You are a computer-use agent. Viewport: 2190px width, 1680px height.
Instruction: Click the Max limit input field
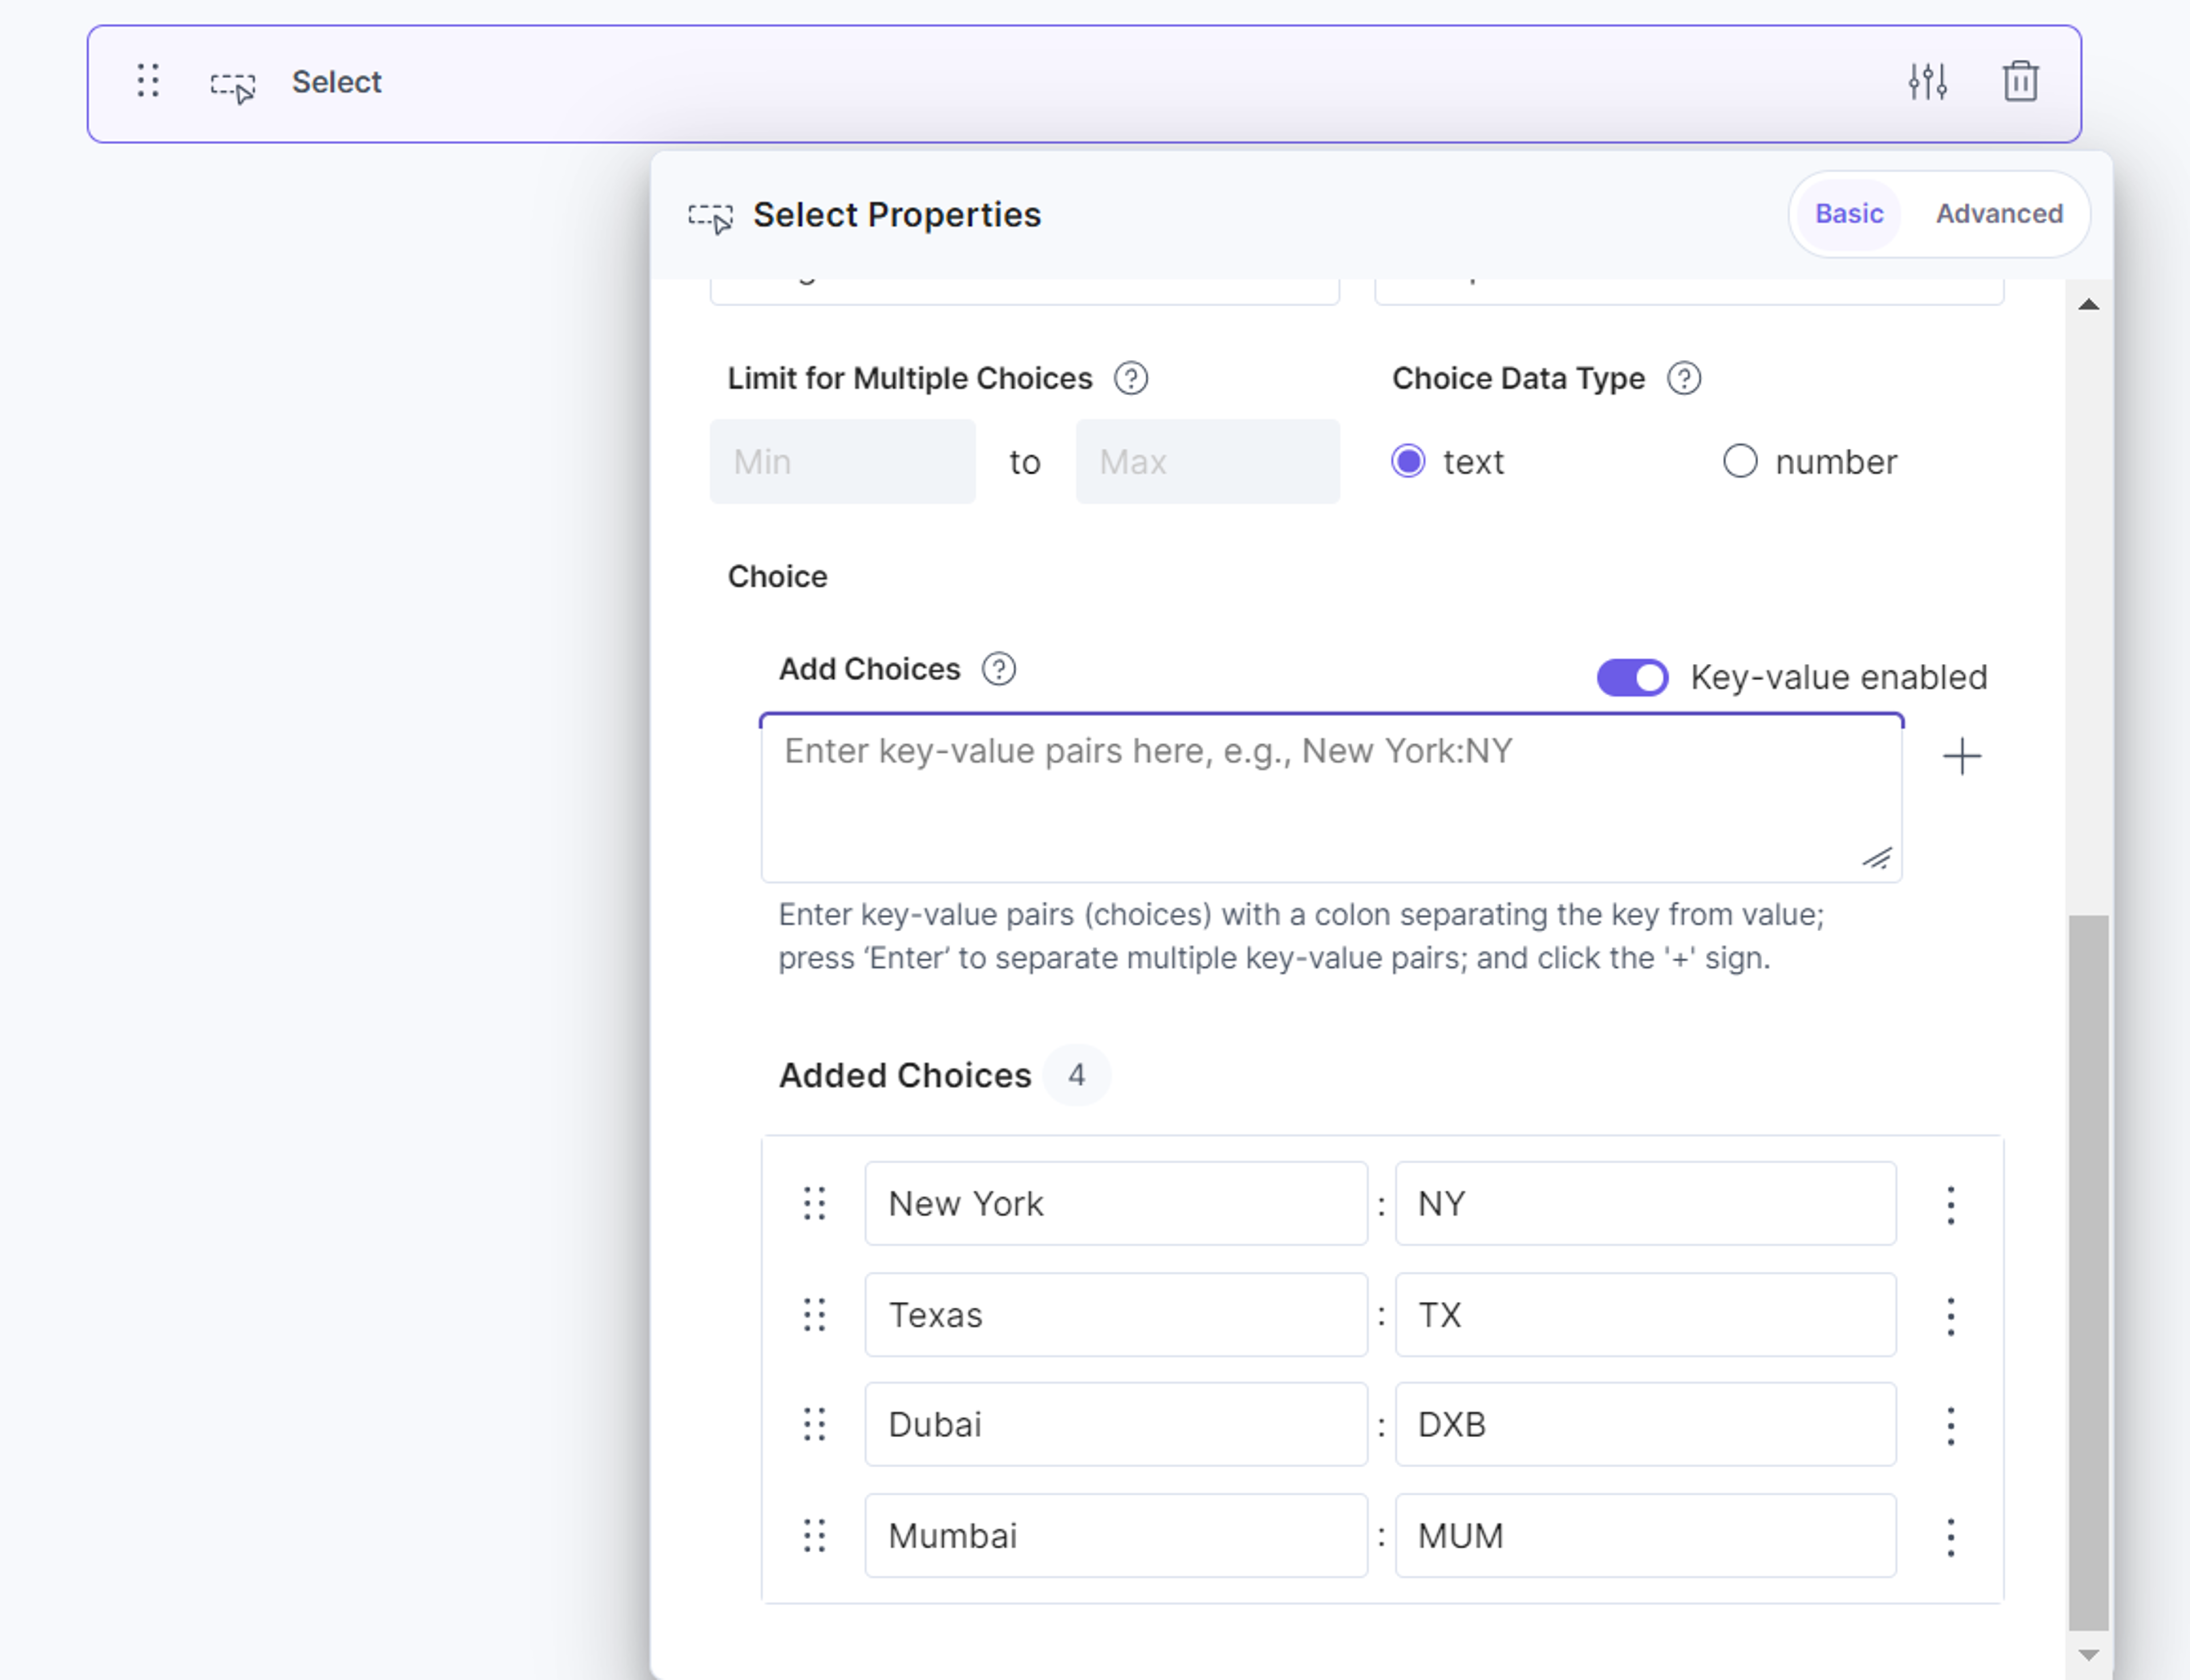click(1207, 462)
